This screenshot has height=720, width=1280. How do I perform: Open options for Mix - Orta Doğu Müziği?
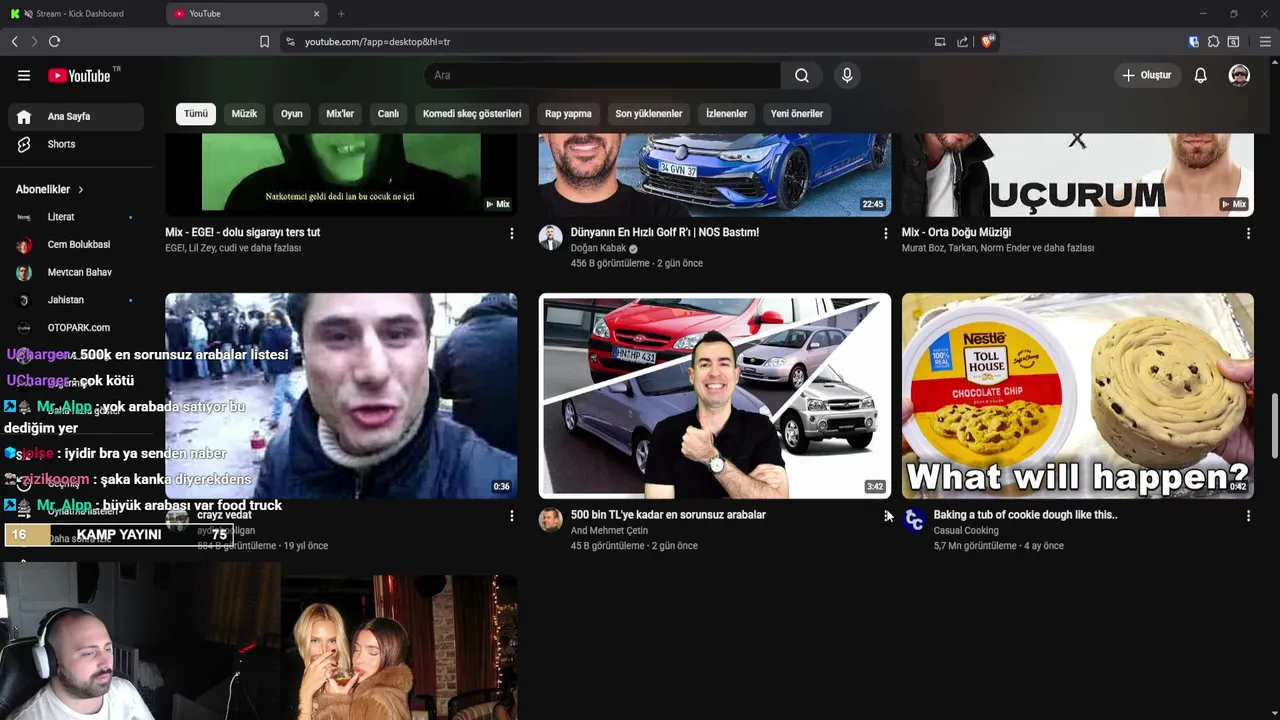click(x=1248, y=233)
